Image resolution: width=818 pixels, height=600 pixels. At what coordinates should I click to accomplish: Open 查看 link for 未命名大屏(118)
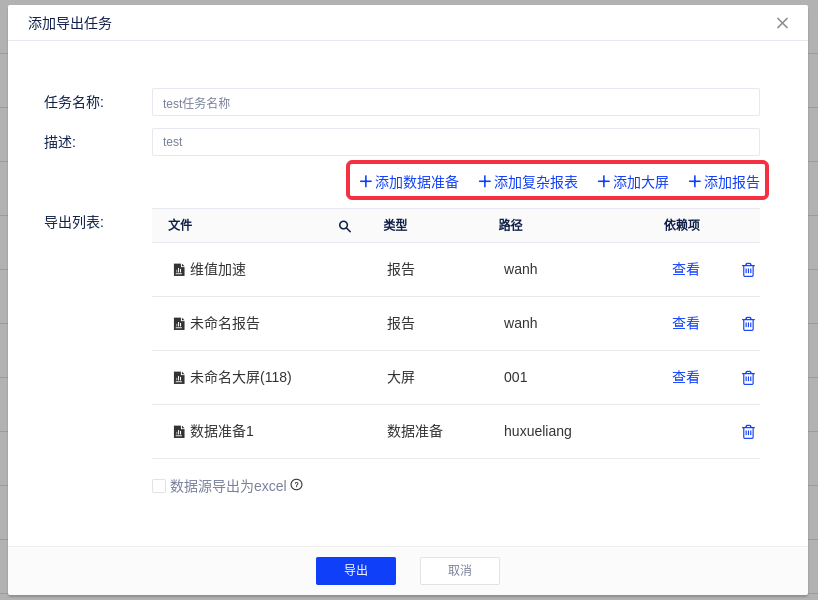(686, 378)
